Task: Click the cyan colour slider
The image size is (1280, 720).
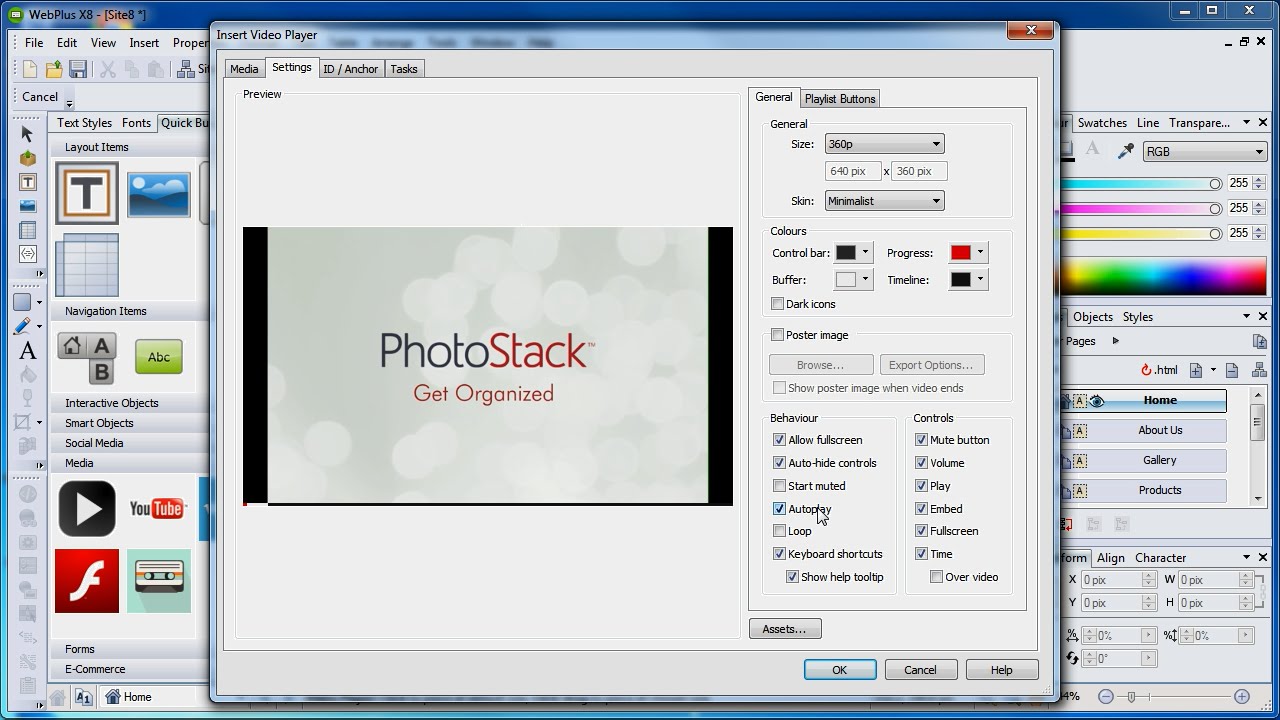Action: pyautogui.click(x=1141, y=184)
